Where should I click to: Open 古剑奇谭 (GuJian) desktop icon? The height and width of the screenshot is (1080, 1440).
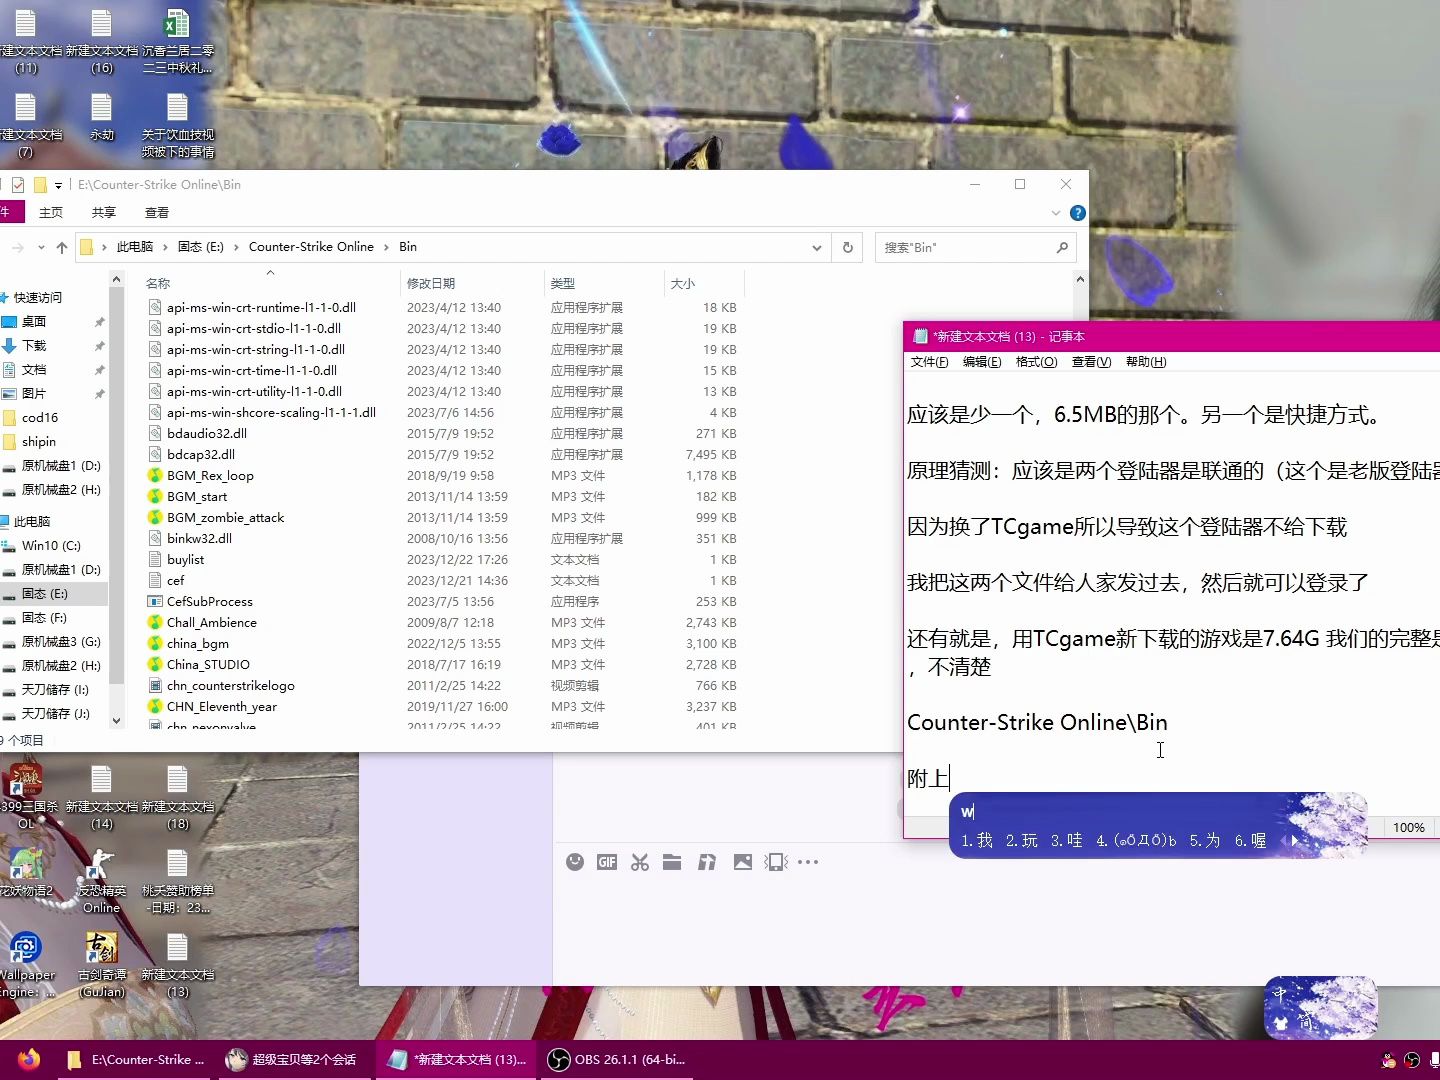[x=102, y=963]
